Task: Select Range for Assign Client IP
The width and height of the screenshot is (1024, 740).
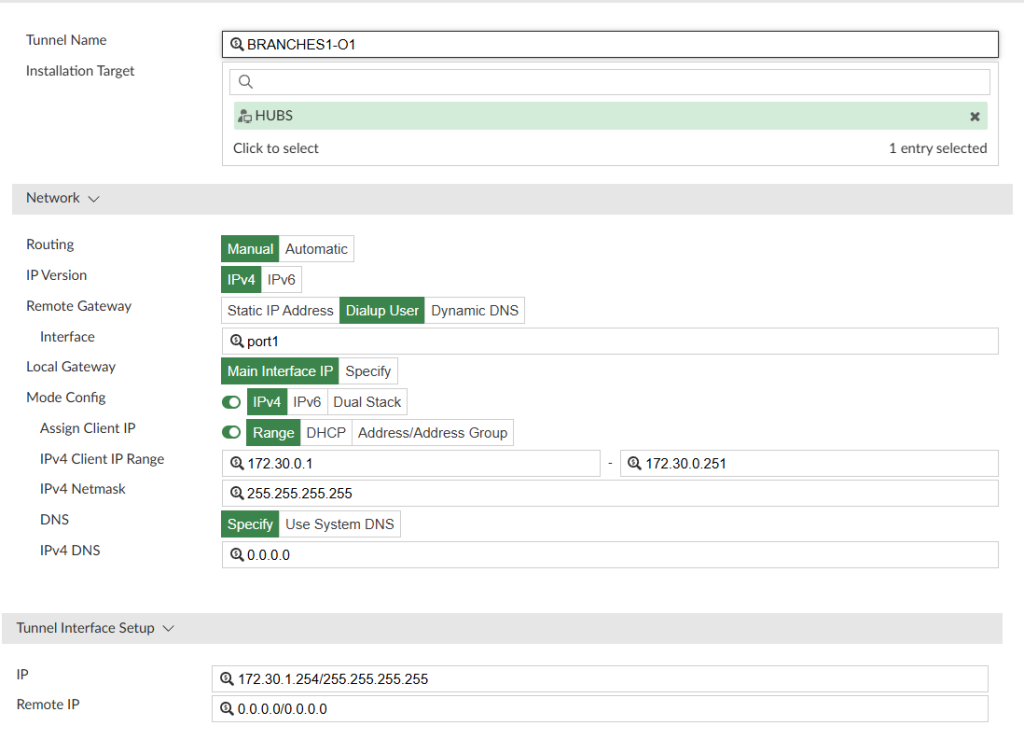Action: coord(274,432)
